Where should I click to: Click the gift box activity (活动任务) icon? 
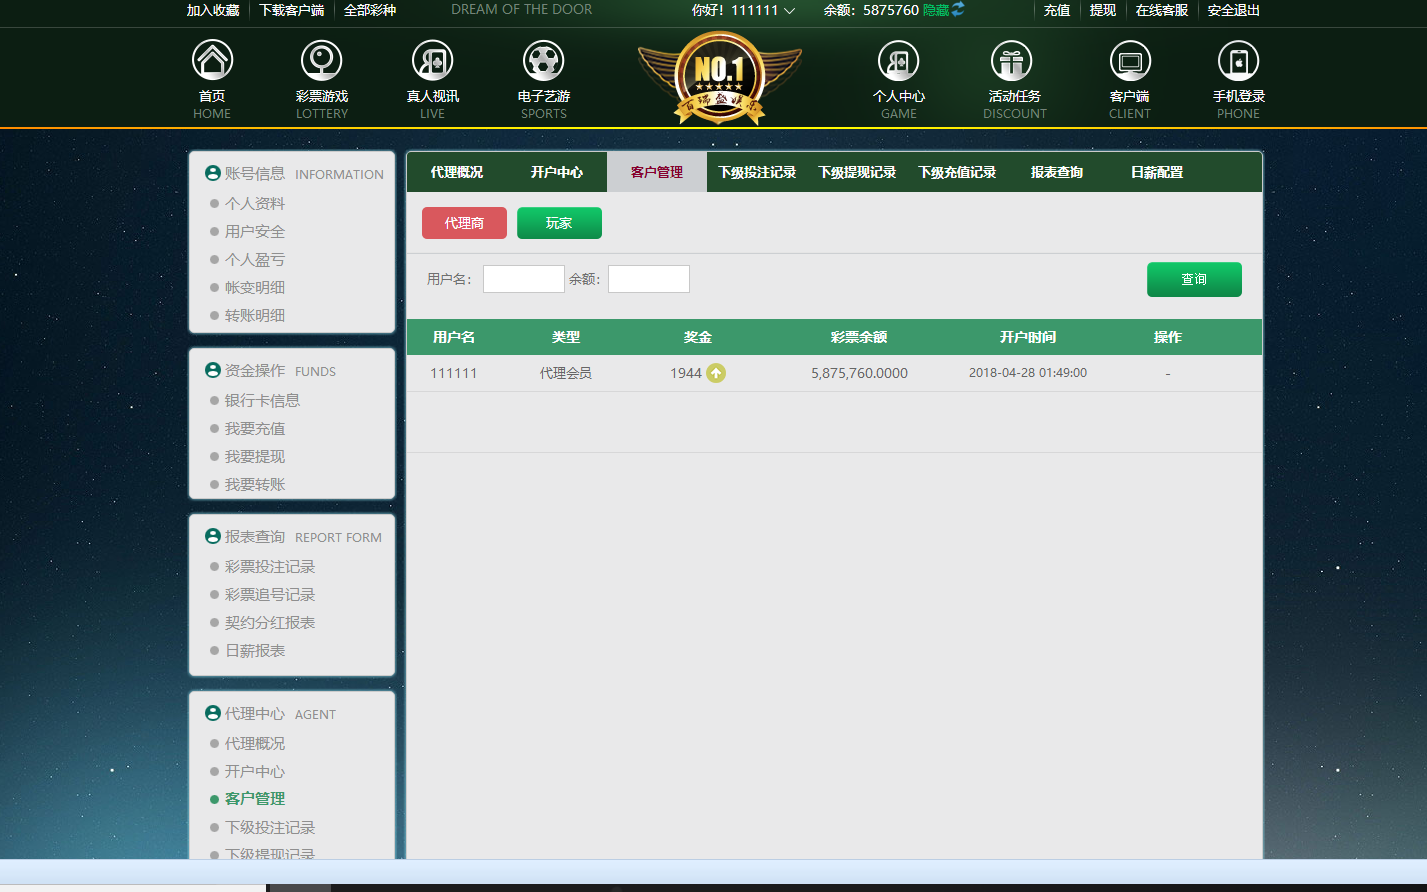coord(1011,61)
